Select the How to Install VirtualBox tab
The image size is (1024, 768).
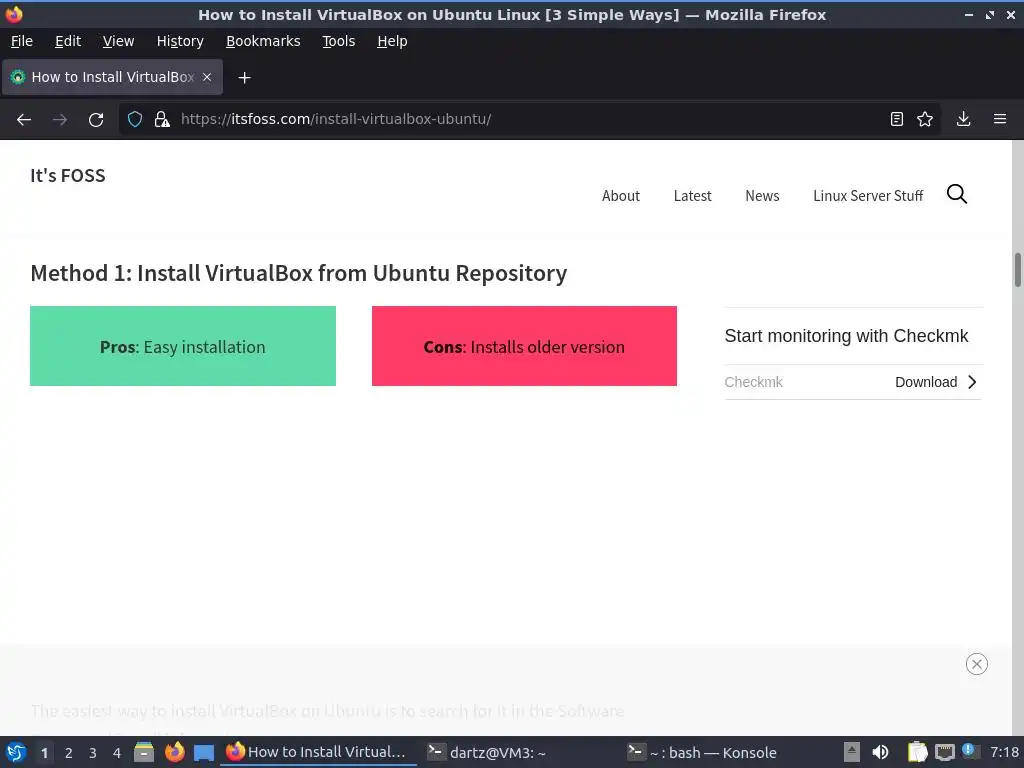pos(112,77)
